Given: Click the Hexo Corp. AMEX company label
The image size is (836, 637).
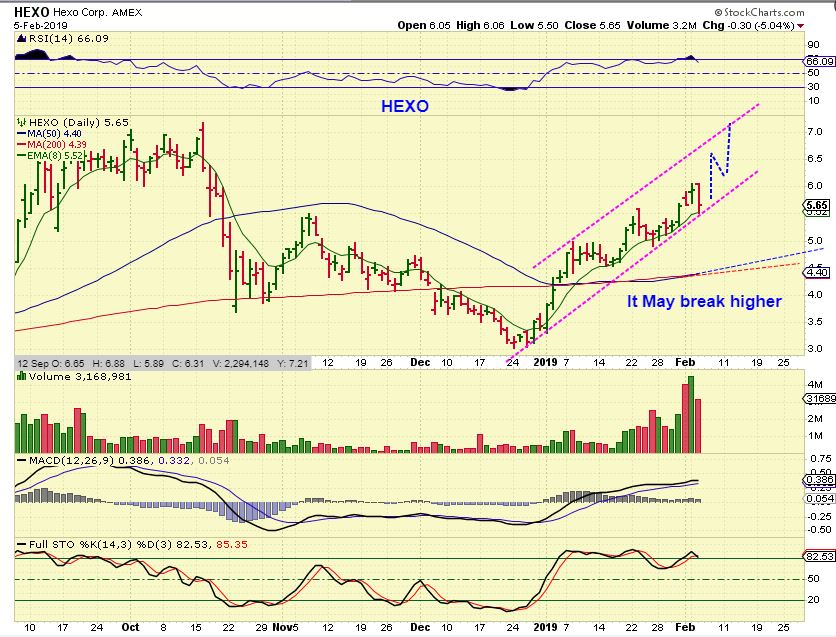Looking at the screenshot, I should coord(98,12).
